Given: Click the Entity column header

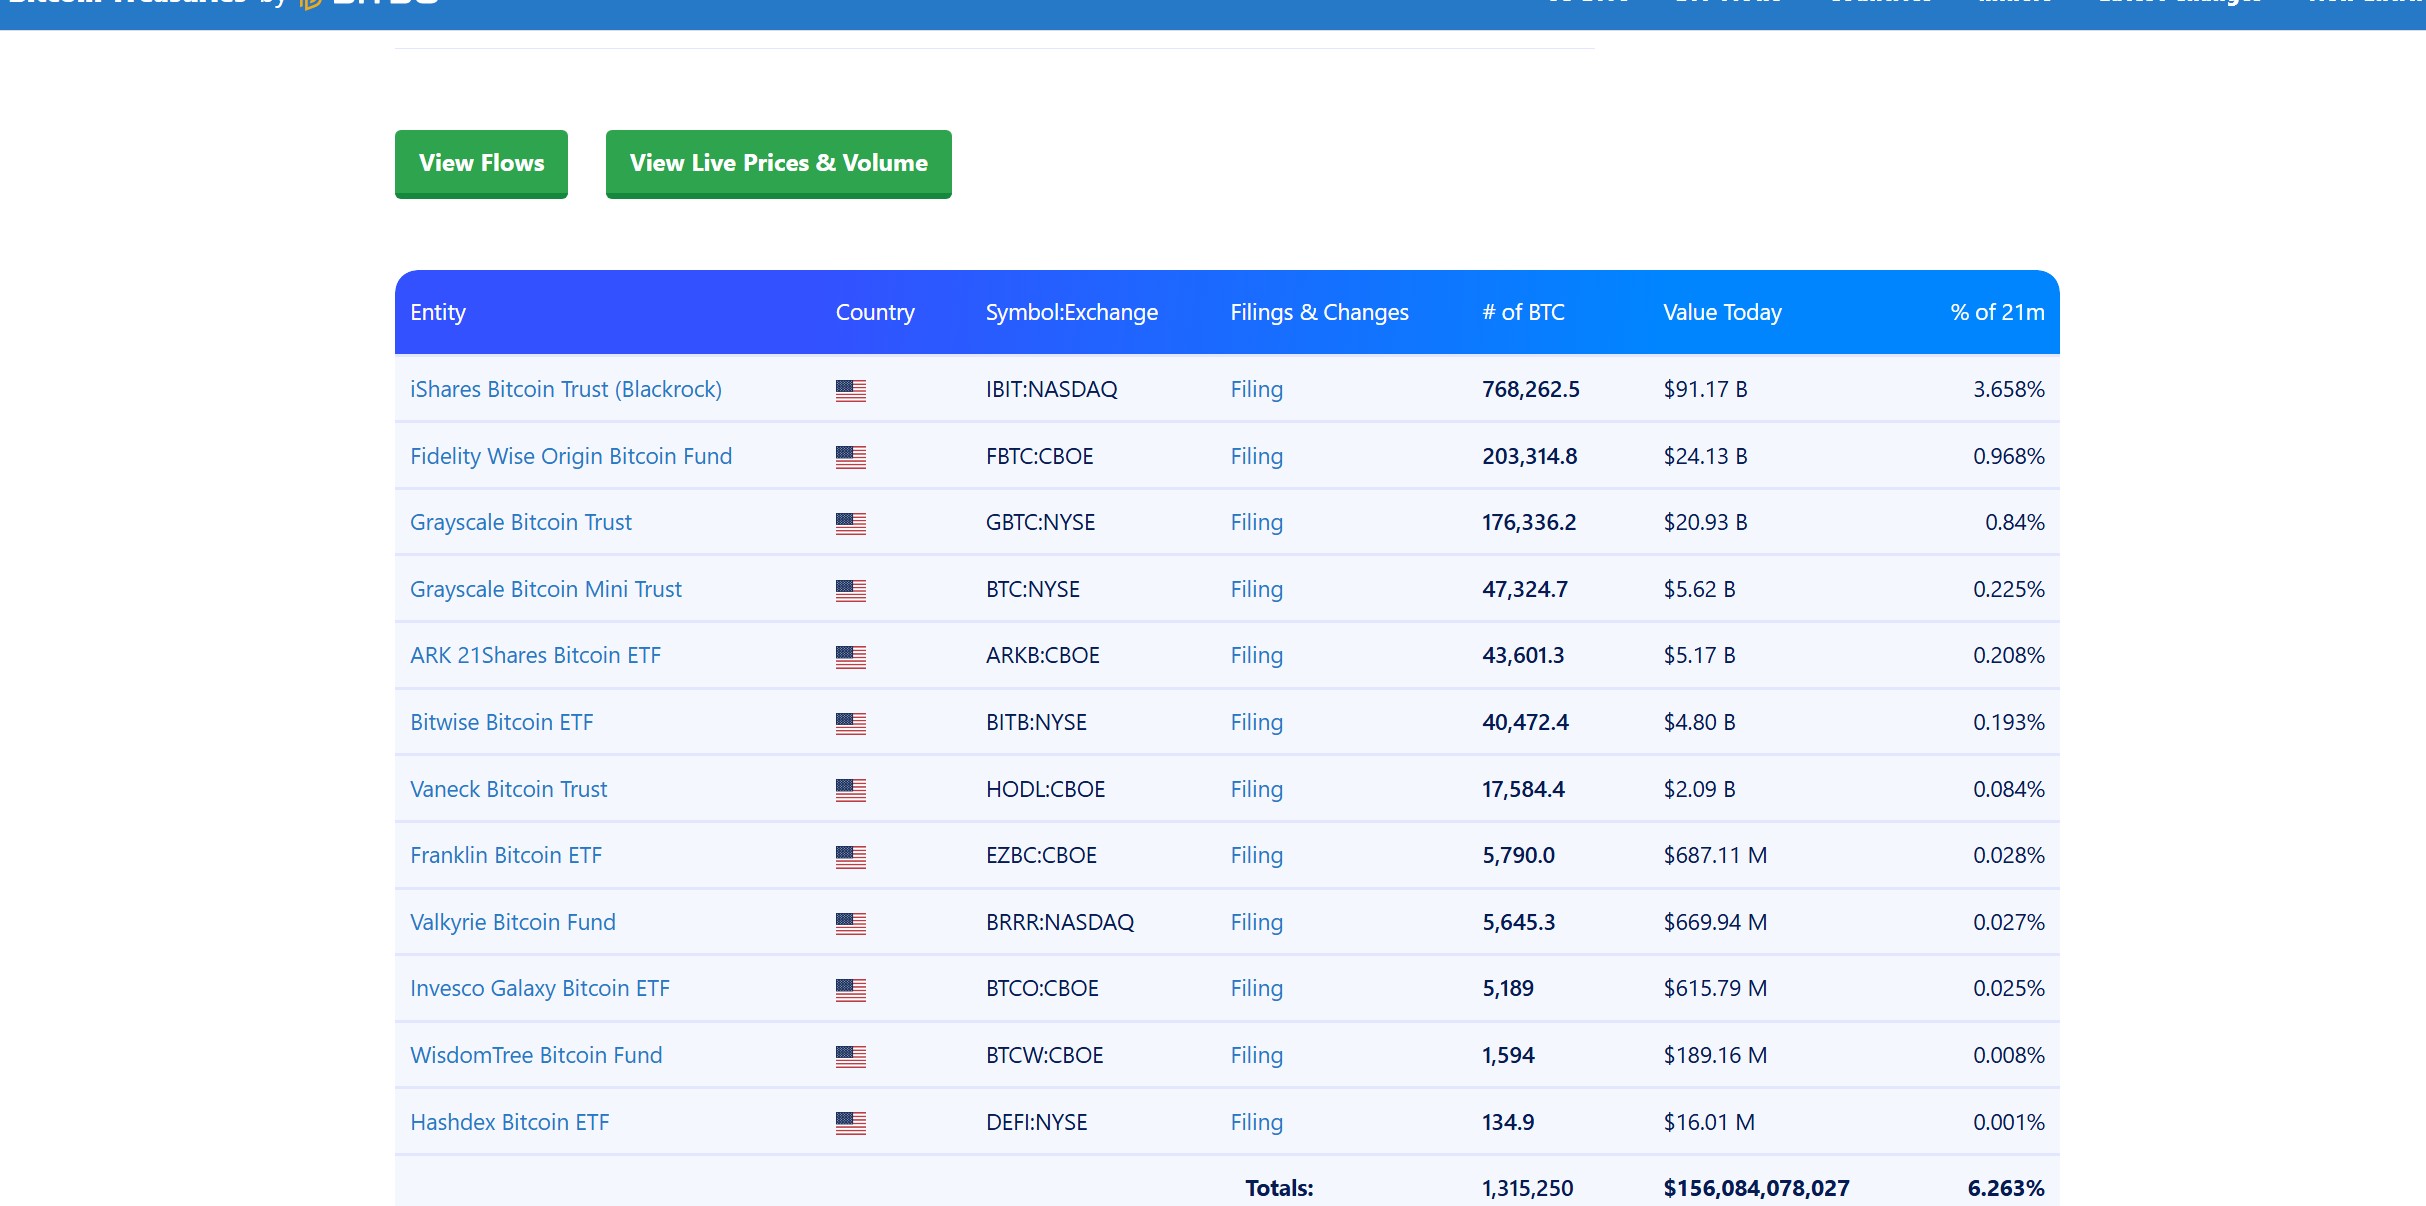Looking at the screenshot, I should 438,312.
